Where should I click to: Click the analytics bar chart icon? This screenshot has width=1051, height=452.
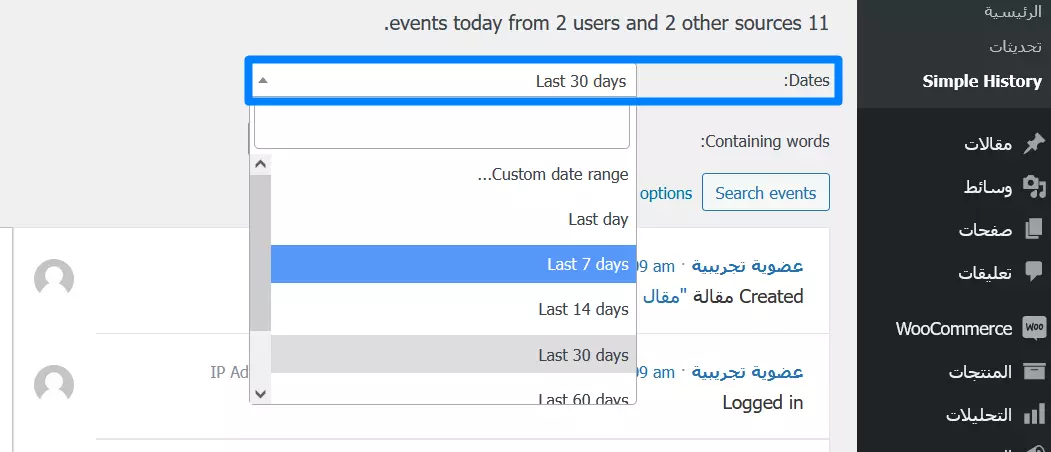tap(1034, 414)
